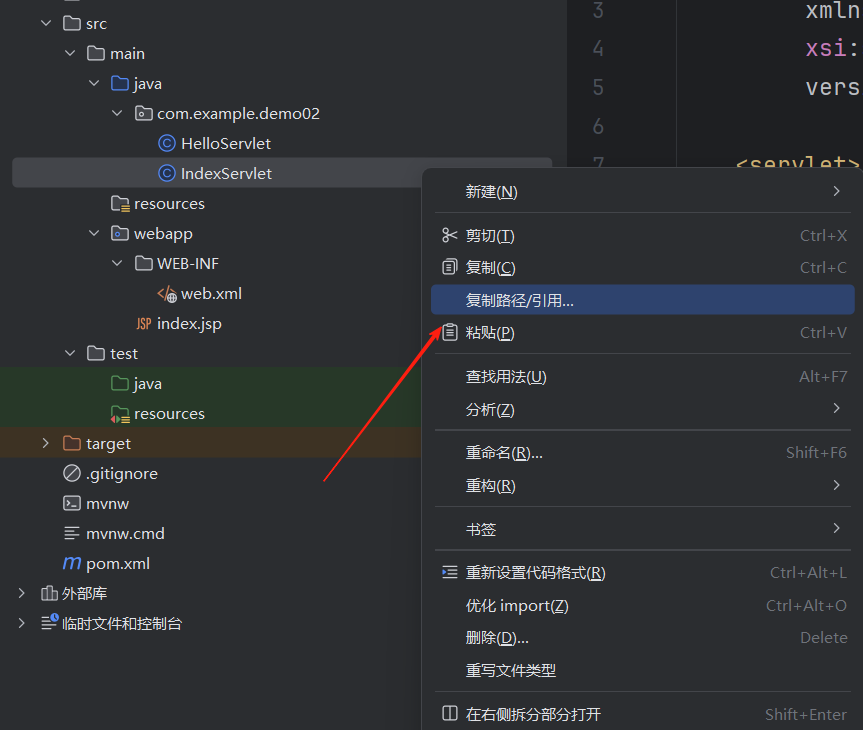Click the web.xml file icon
863x730 pixels.
pos(167,294)
